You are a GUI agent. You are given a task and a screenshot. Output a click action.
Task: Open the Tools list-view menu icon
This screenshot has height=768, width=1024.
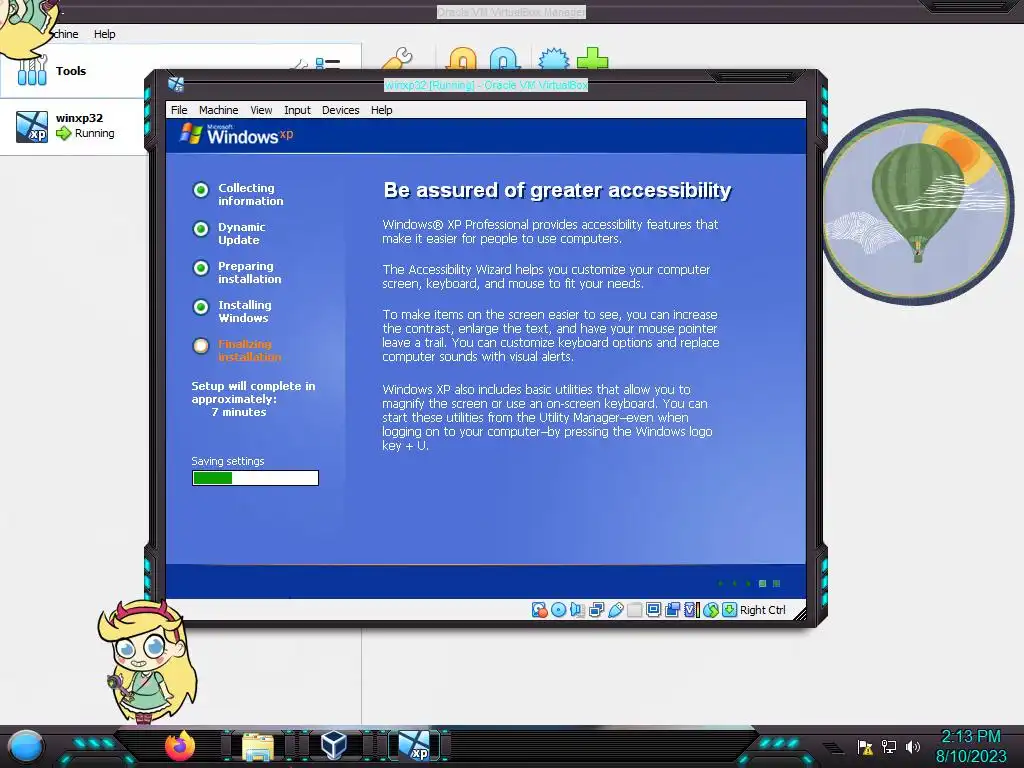coord(327,63)
